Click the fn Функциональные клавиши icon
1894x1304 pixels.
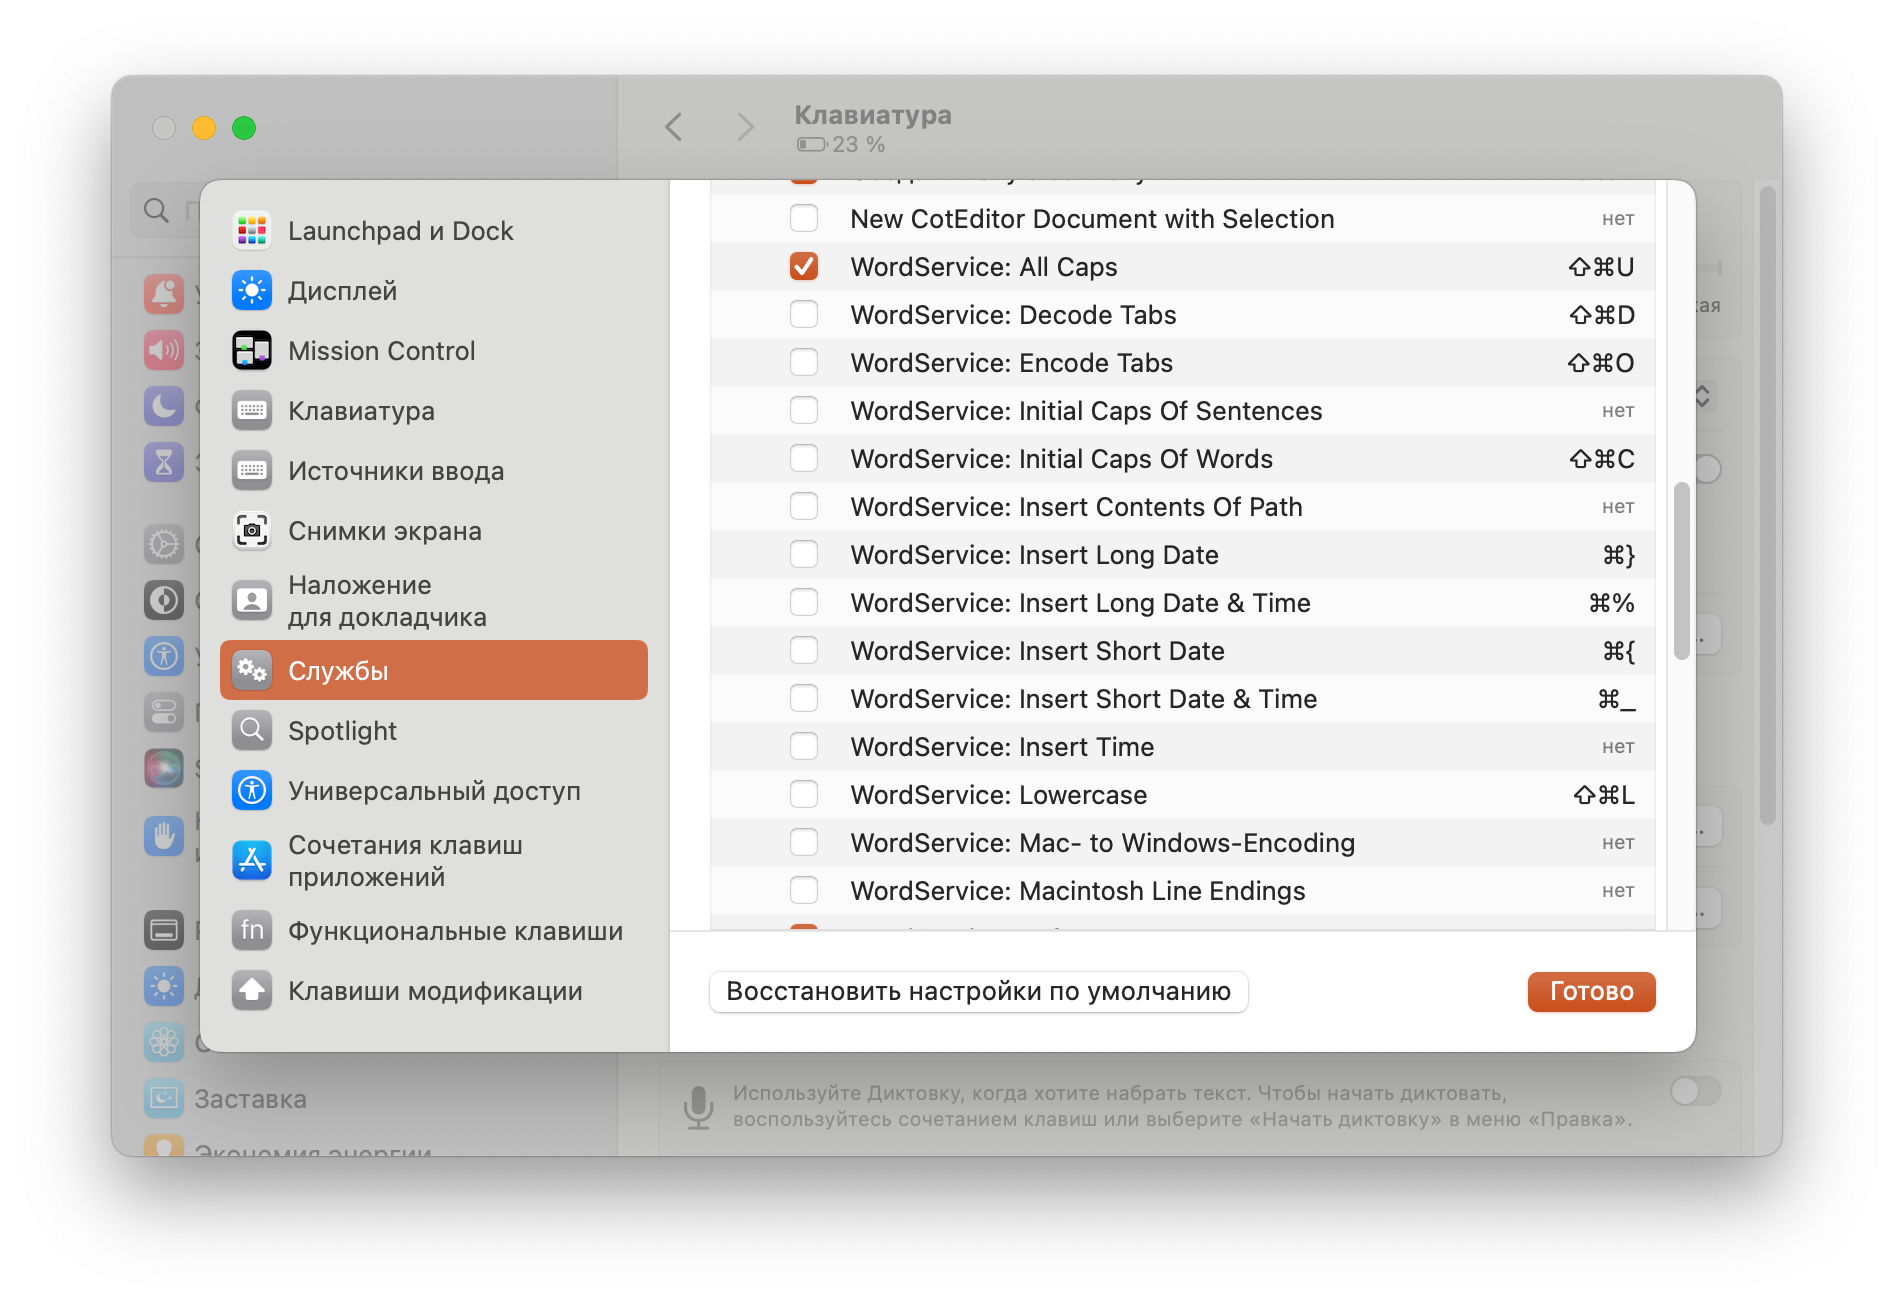pos(252,931)
